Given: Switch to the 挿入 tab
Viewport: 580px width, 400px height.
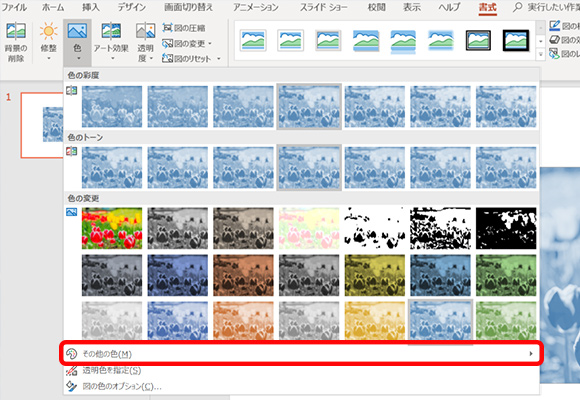Looking at the screenshot, I should [x=91, y=7].
